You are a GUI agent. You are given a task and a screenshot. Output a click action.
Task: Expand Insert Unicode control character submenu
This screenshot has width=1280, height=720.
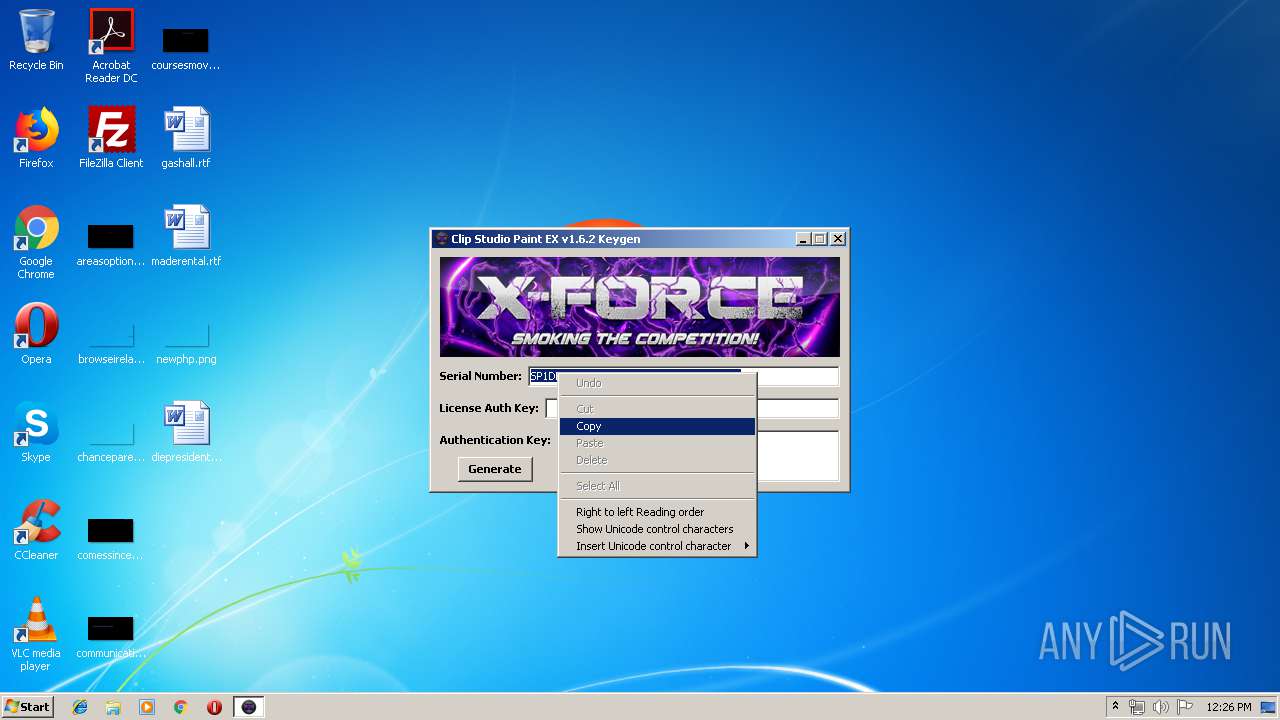(x=656, y=546)
